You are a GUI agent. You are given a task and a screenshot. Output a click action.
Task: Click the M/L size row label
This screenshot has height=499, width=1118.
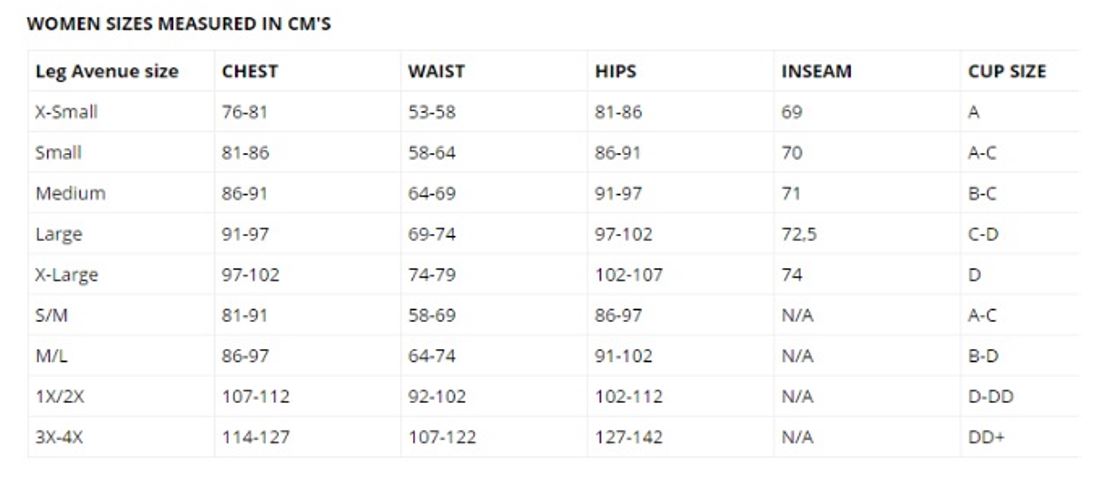click(x=52, y=356)
